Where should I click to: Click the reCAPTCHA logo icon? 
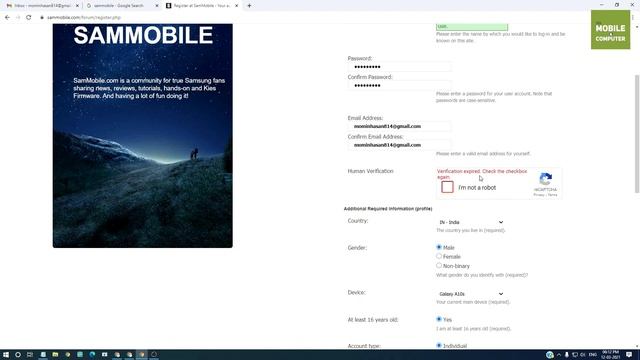[545, 179]
